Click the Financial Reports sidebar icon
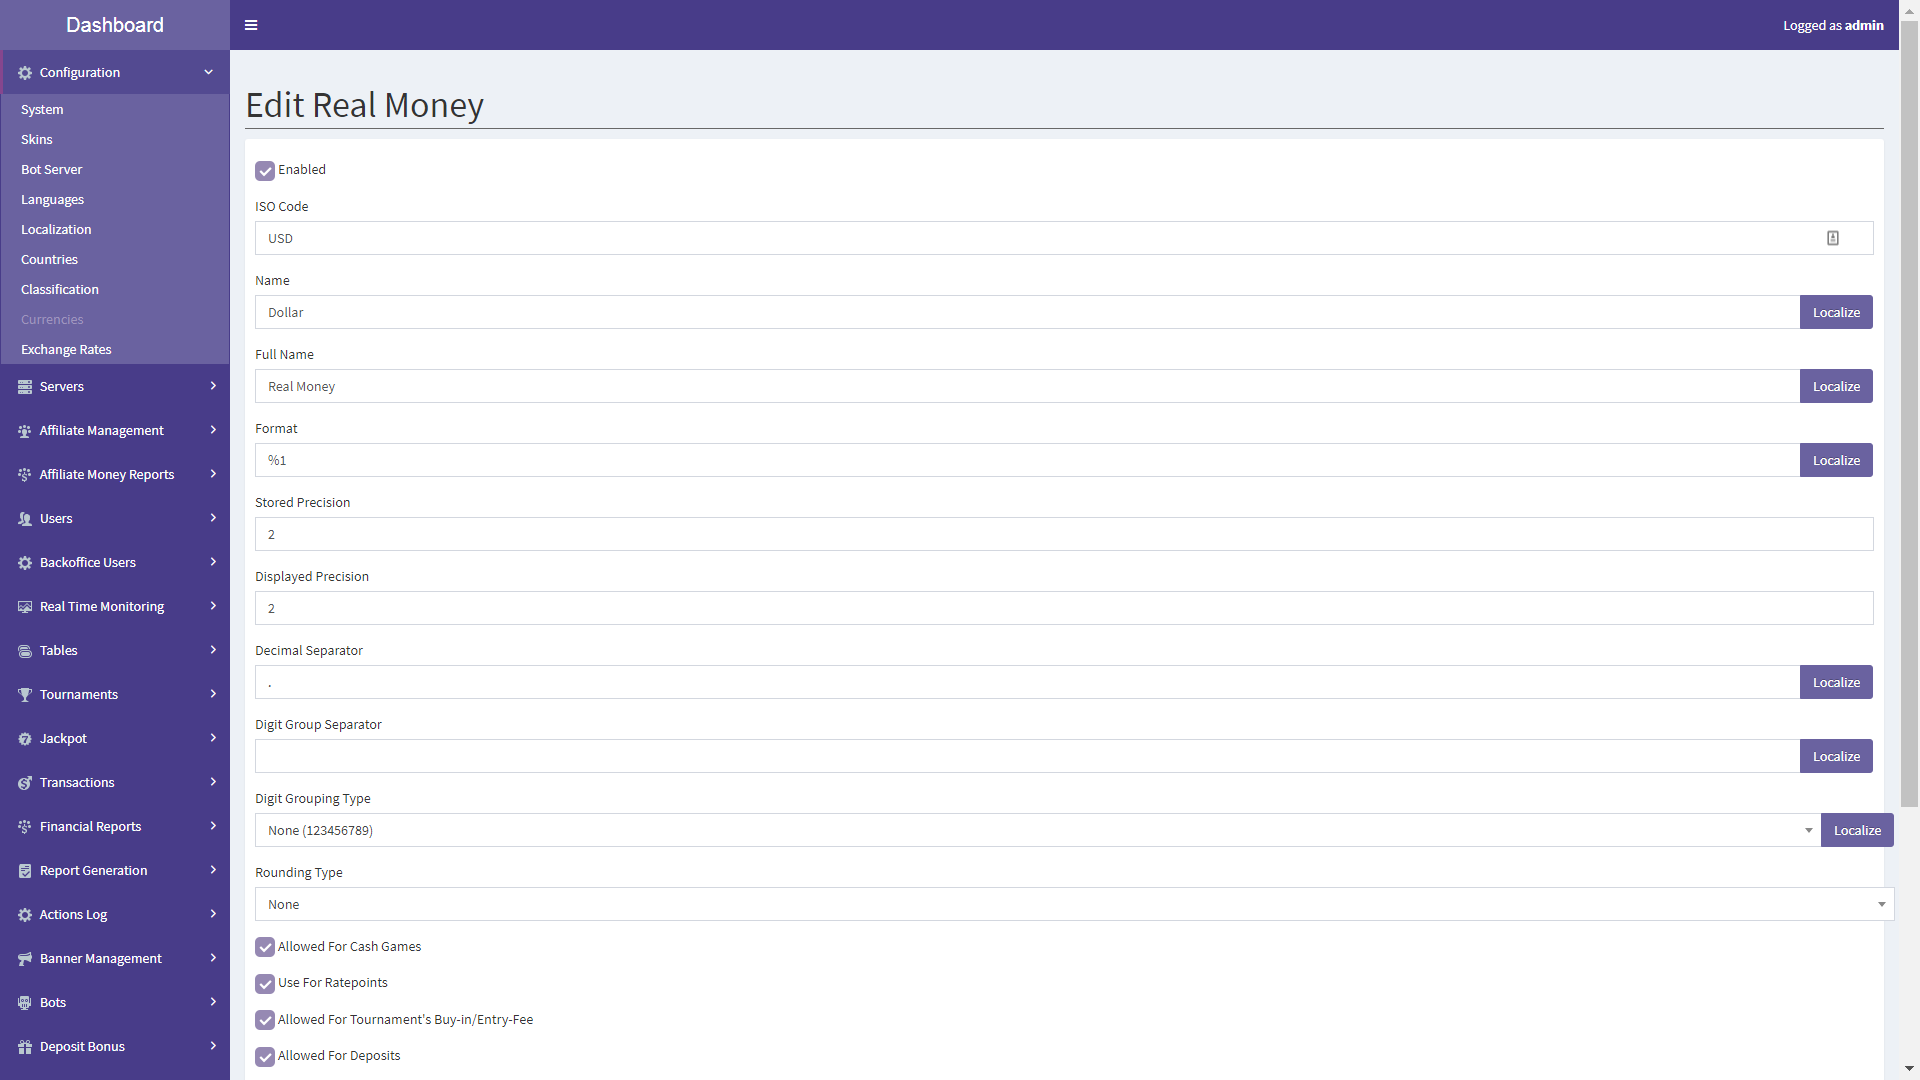1920x1080 pixels. 25,827
